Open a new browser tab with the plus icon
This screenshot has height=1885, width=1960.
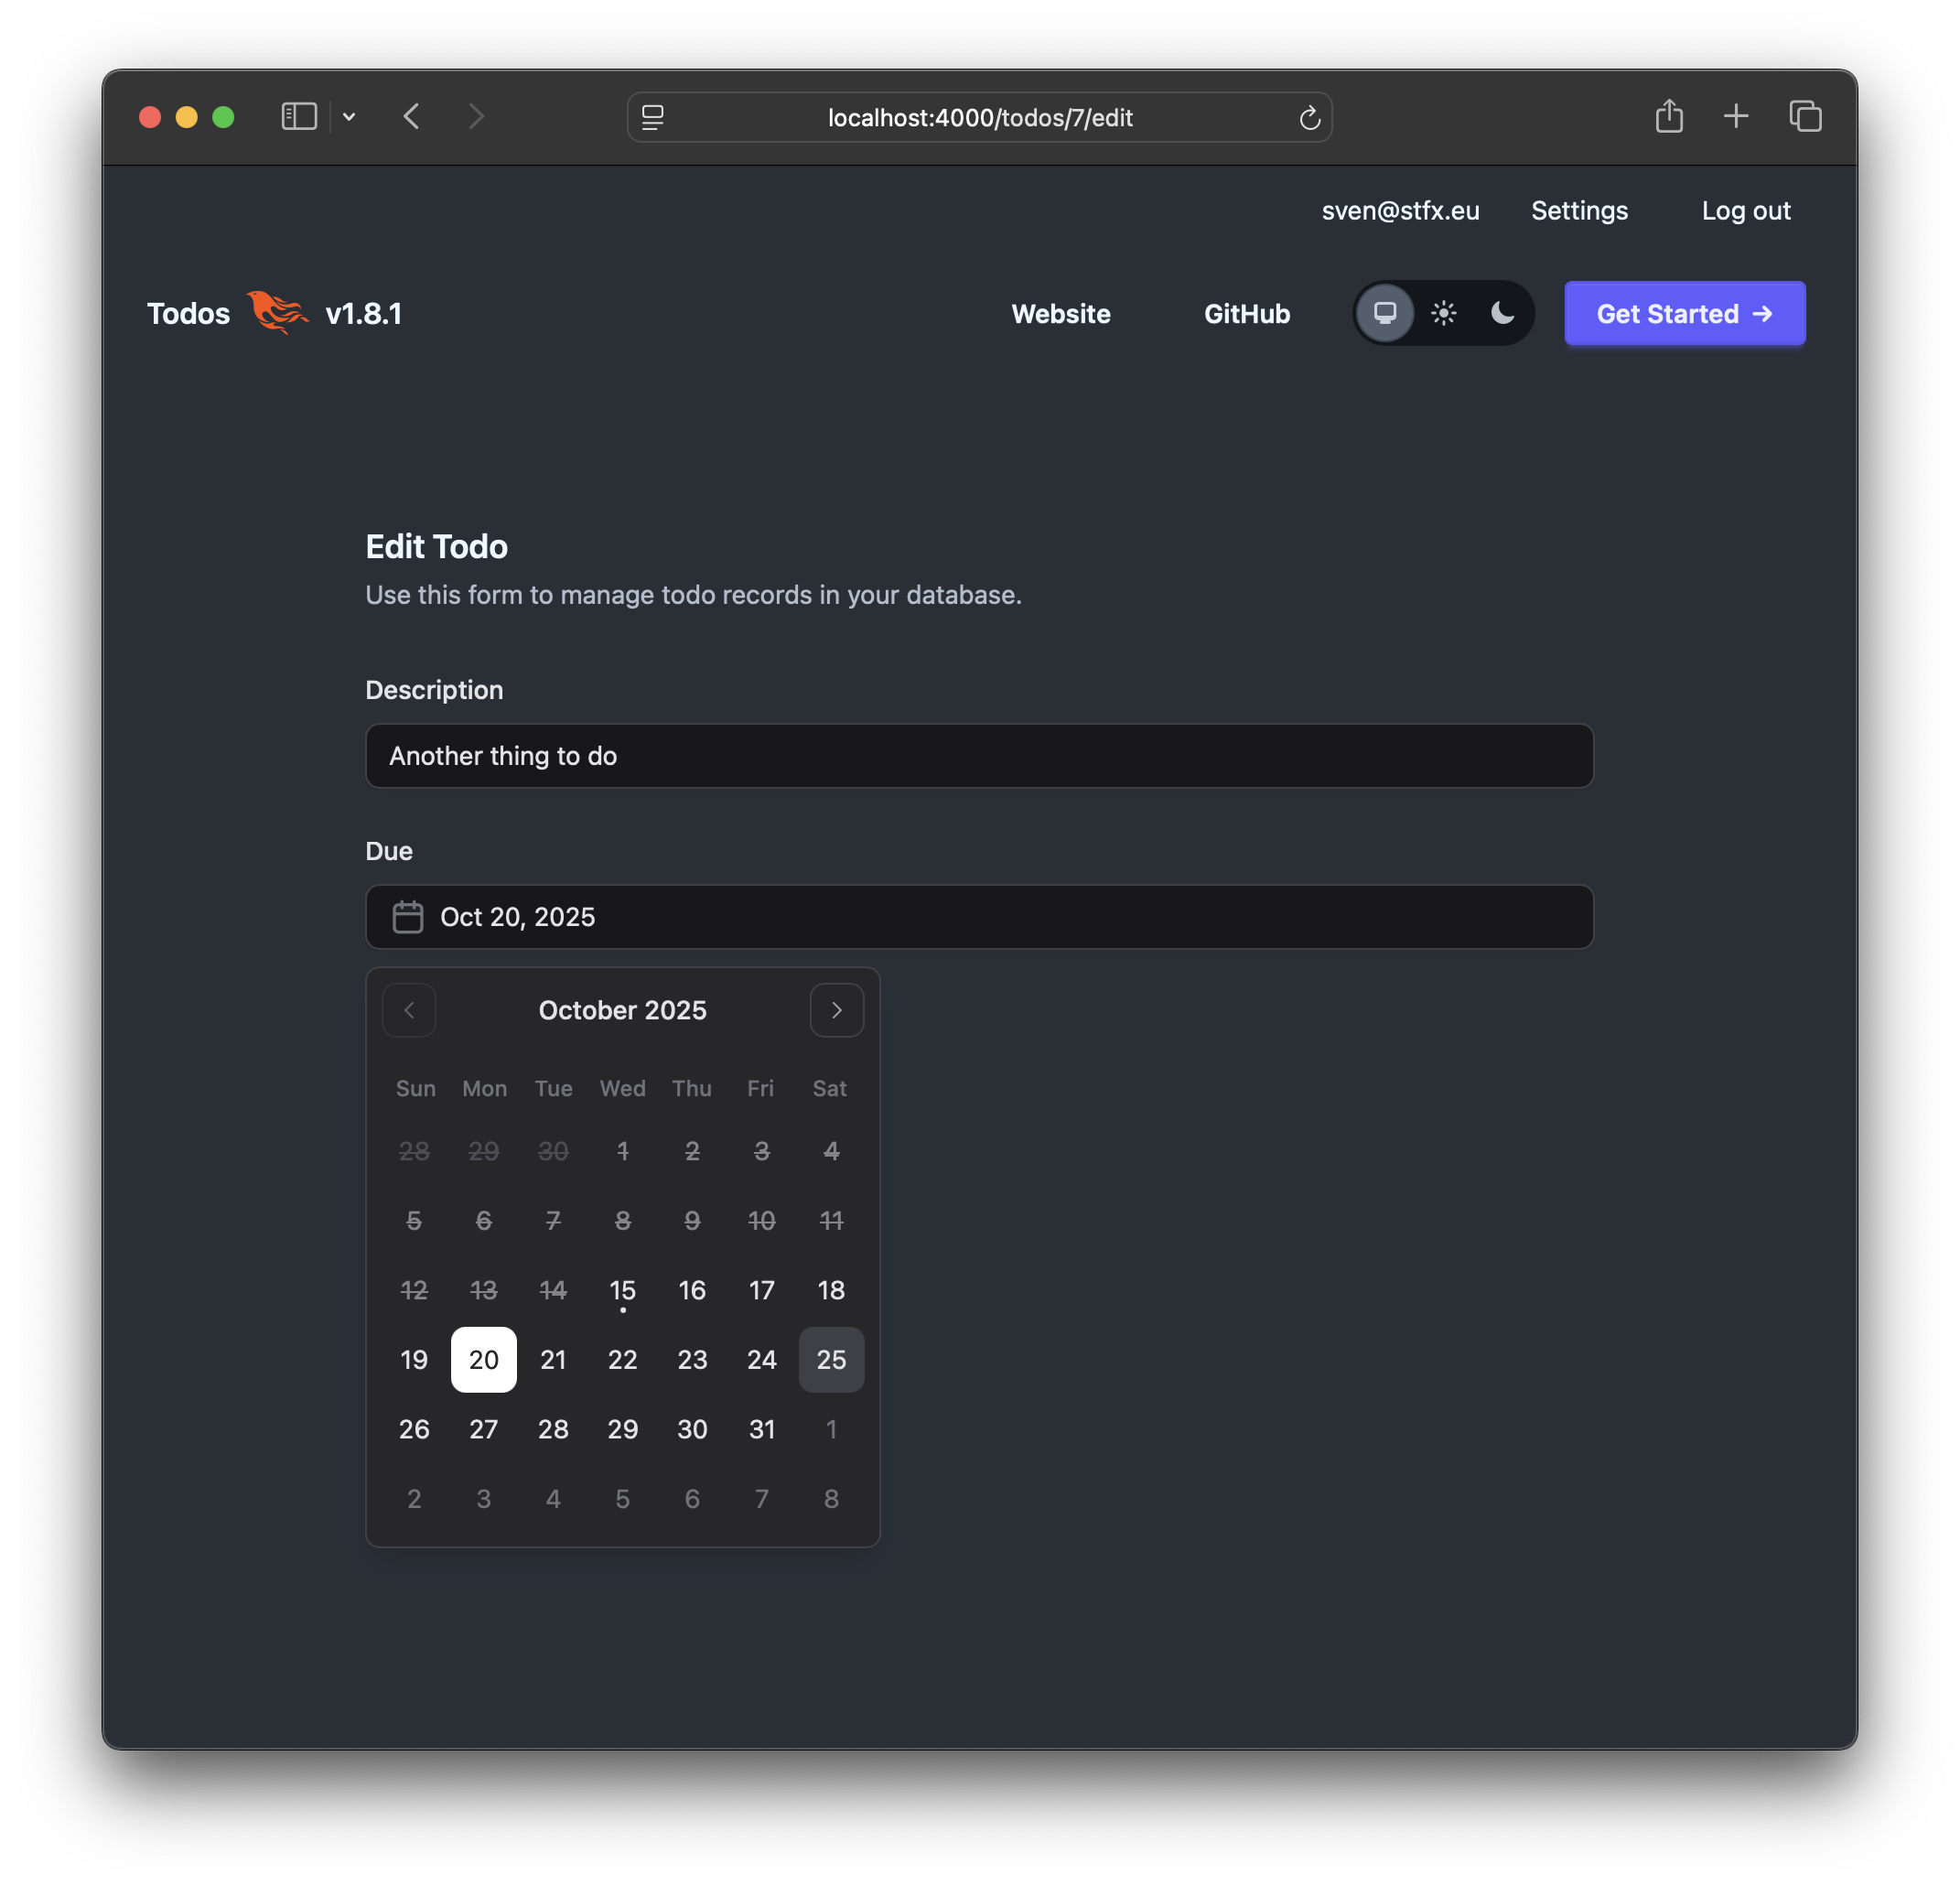[x=1736, y=116]
